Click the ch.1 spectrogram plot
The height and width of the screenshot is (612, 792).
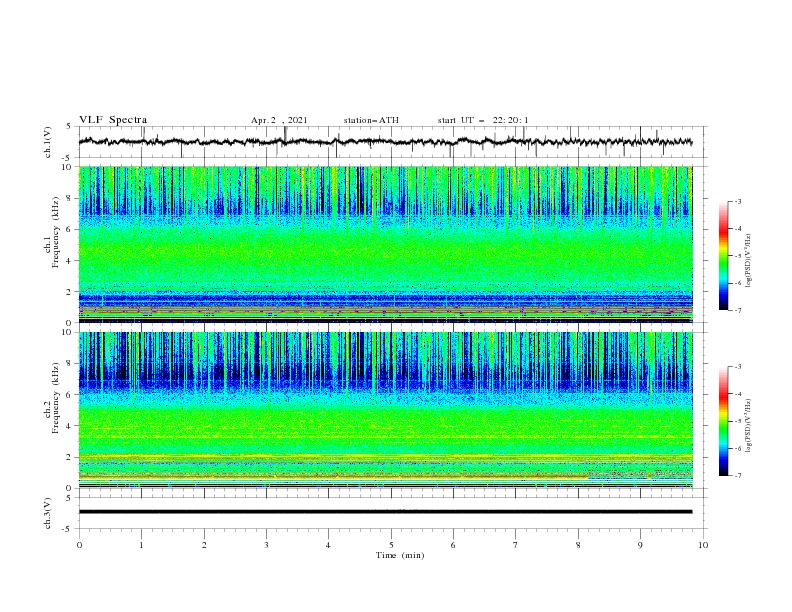pos(385,244)
